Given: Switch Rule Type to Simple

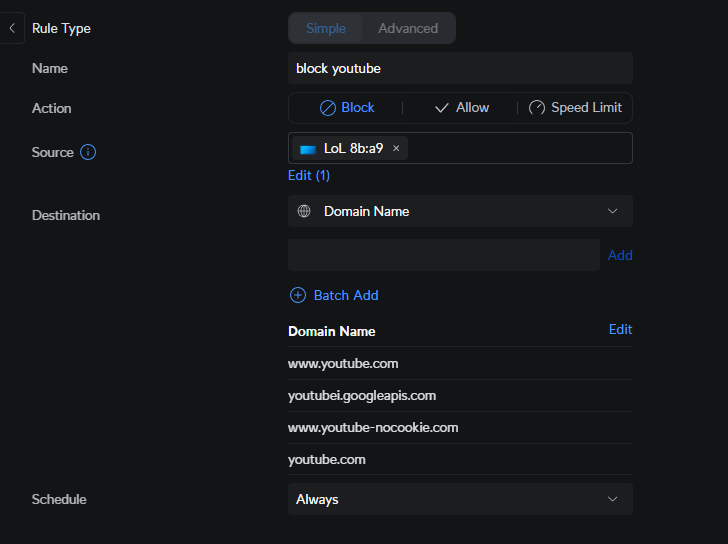Looking at the screenshot, I should [326, 28].
